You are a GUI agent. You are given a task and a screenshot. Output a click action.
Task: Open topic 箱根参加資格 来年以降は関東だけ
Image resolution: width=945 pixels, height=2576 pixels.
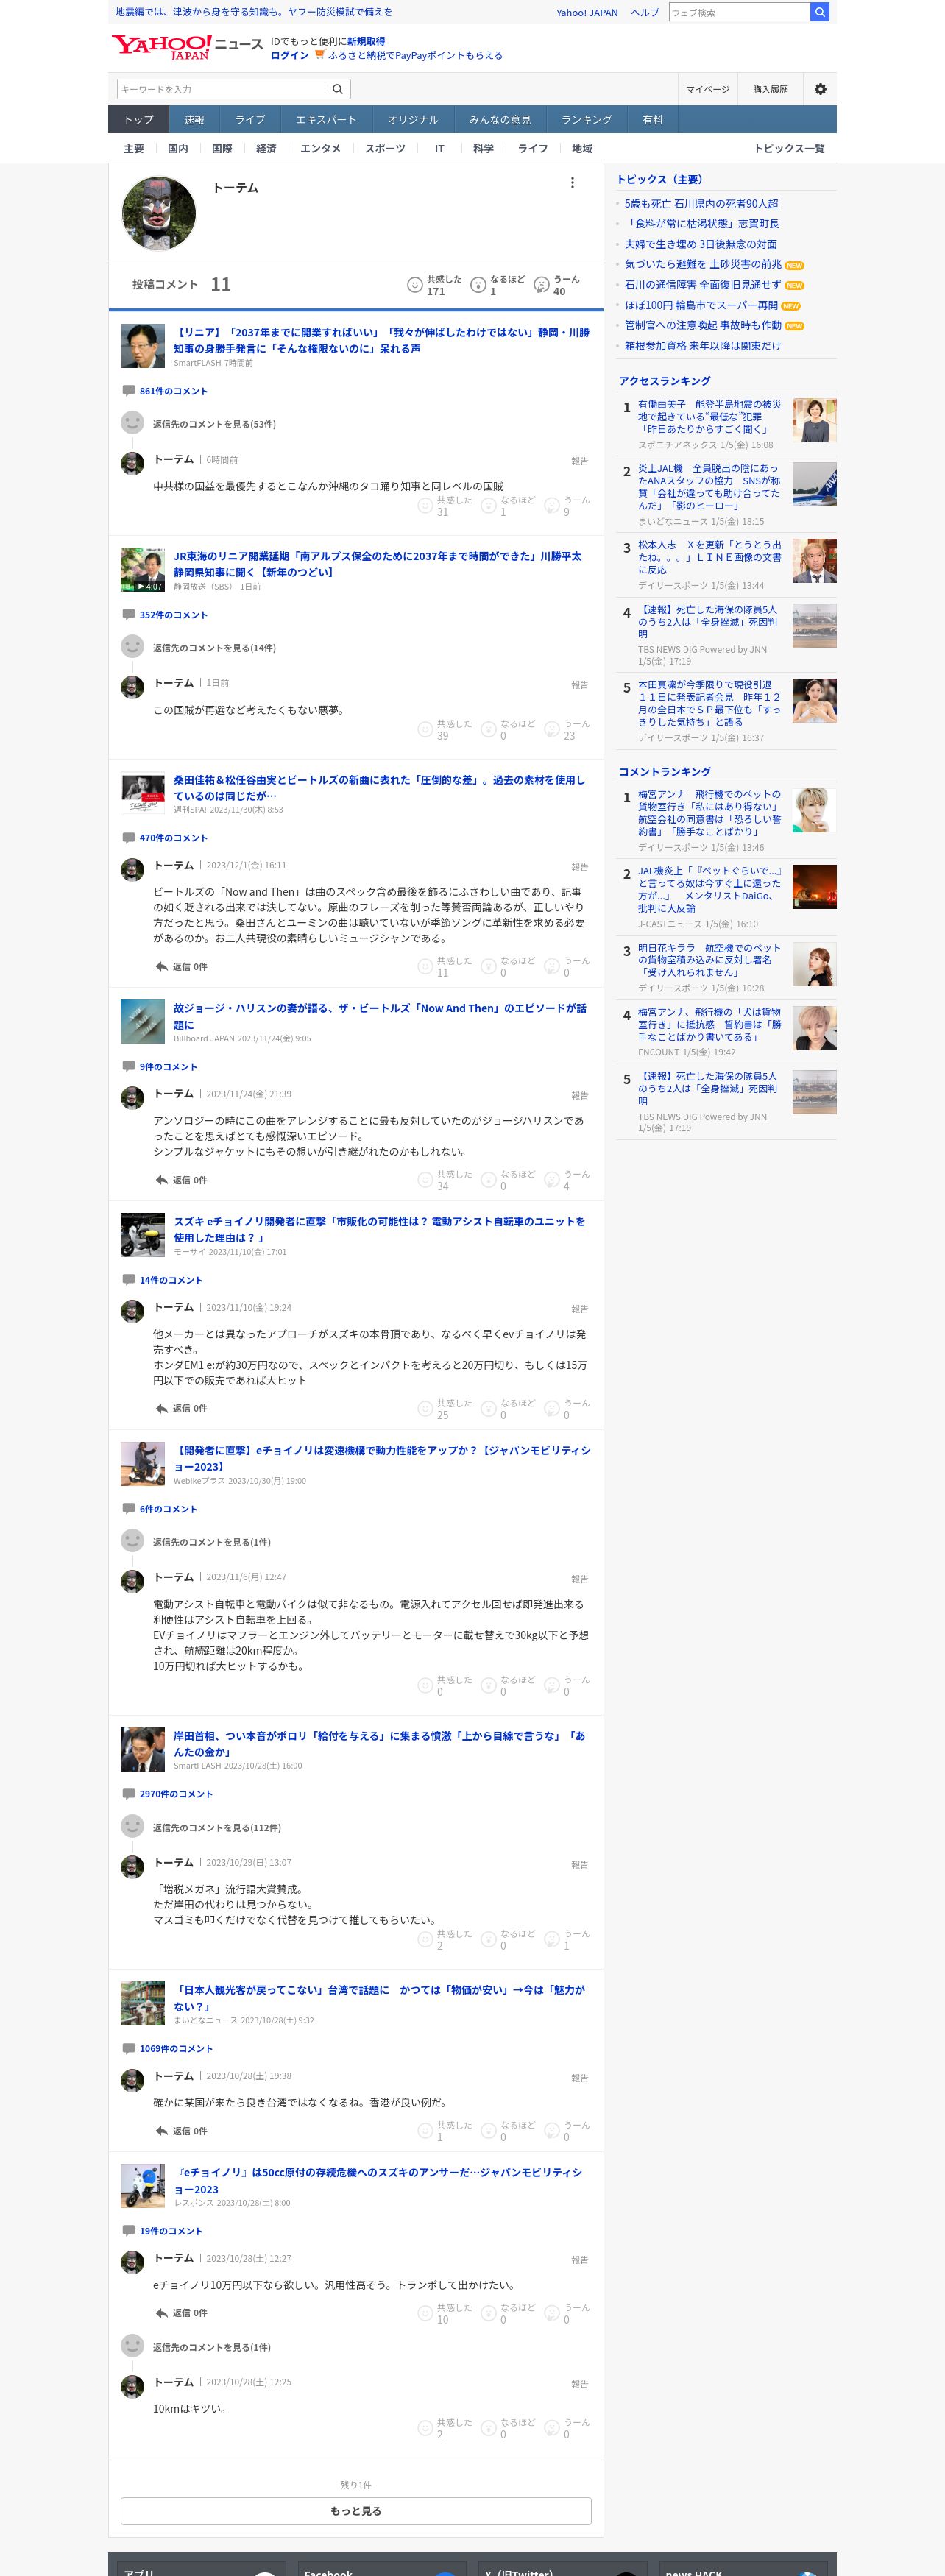coord(703,345)
